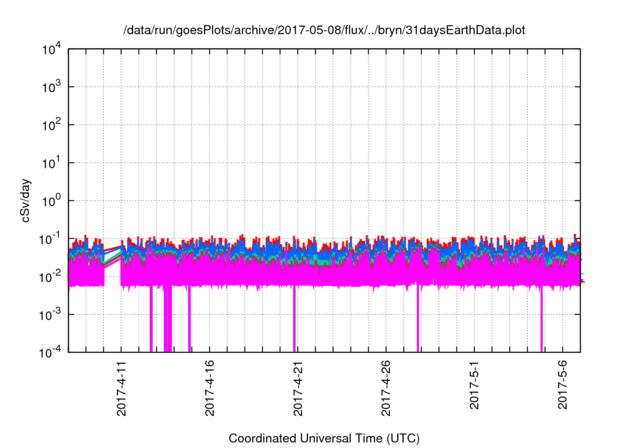
Task: Click the Coordinated Universal Time (UTC) label
Action: pos(324,438)
